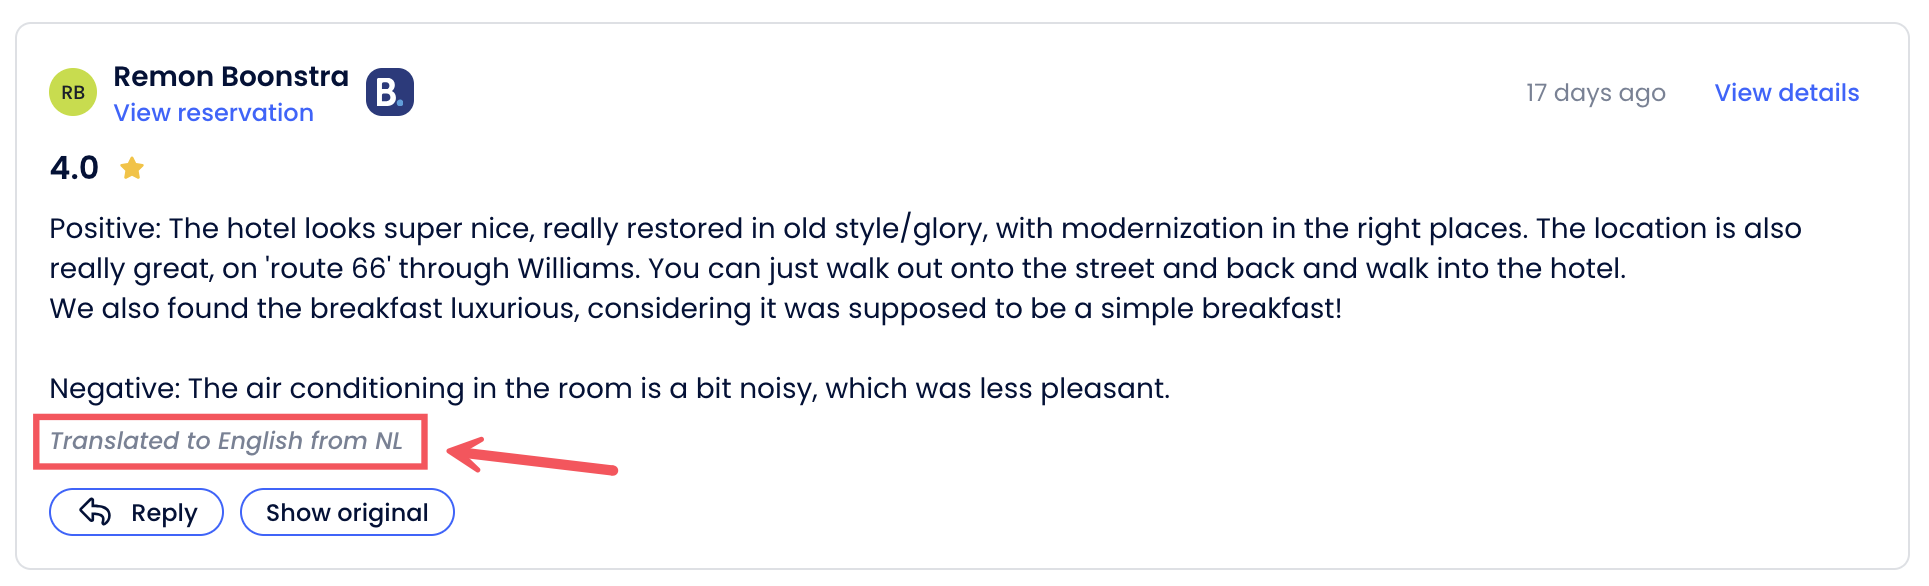Click the curved reply arrow icon
This screenshot has height=586, width=1929.
[95, 512]
